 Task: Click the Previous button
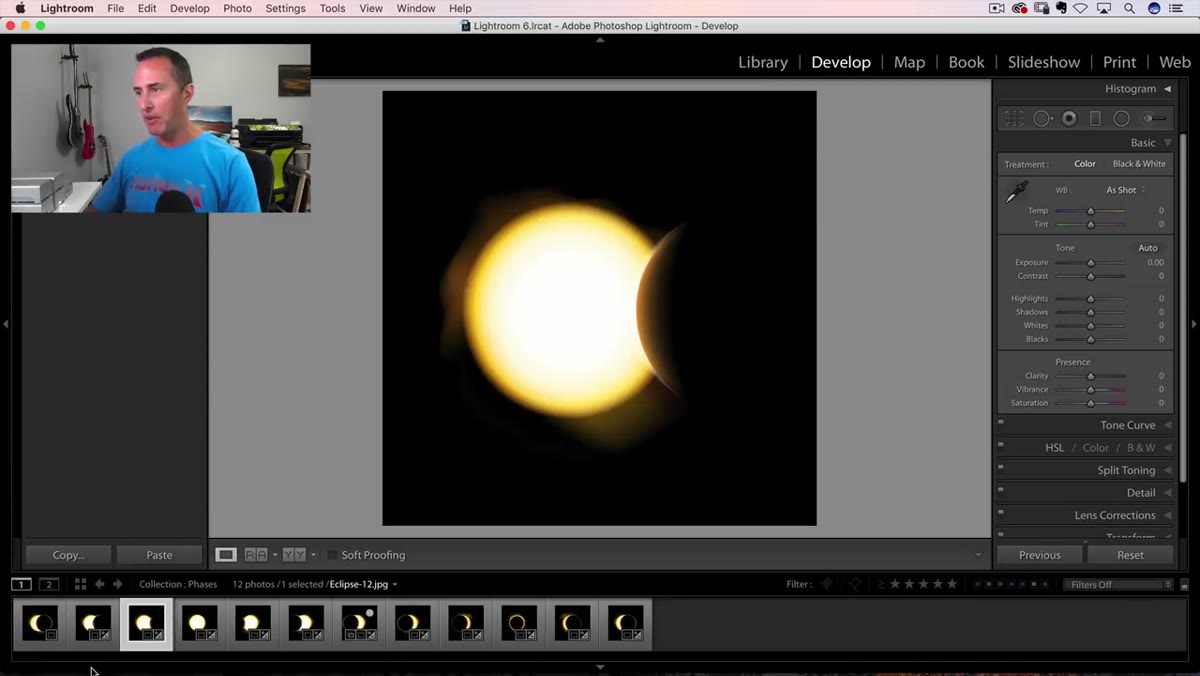tap(1040, 555)
